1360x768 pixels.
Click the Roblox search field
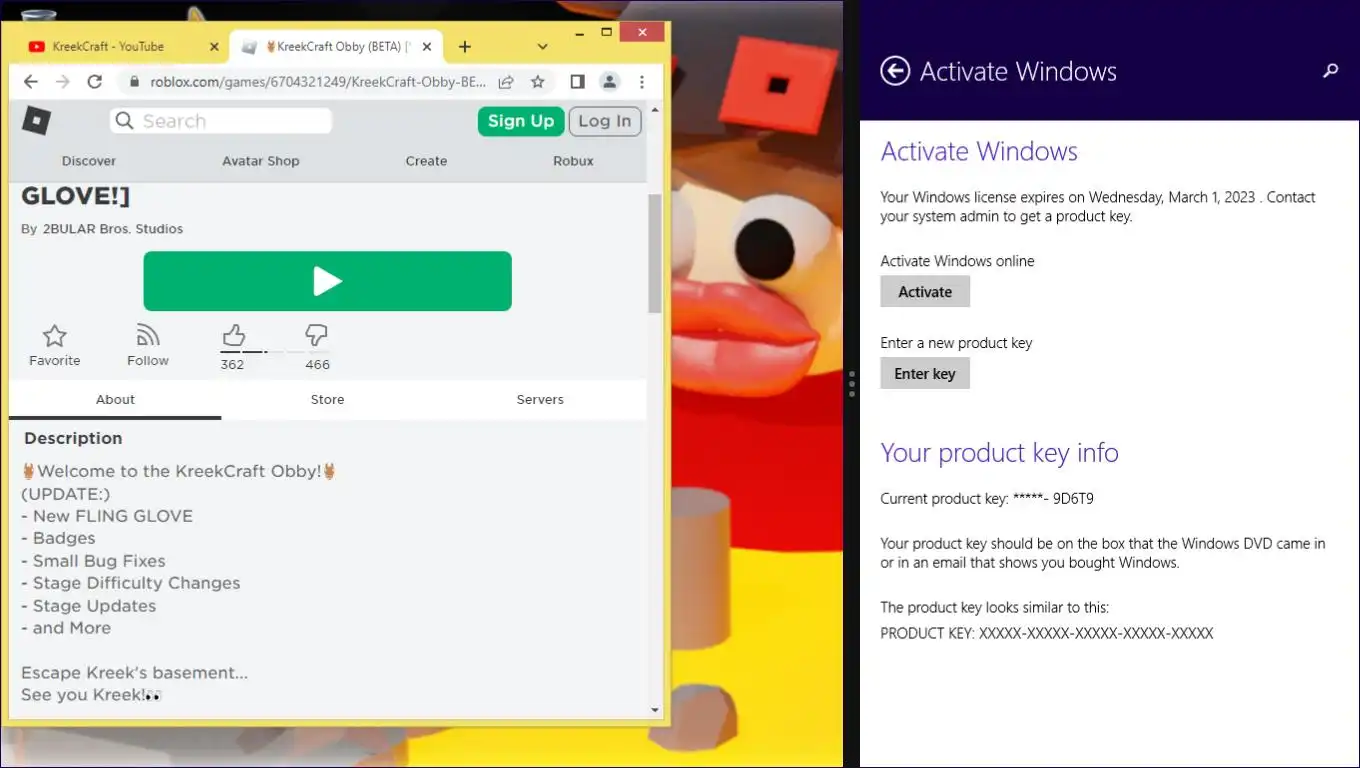(221, 121)
